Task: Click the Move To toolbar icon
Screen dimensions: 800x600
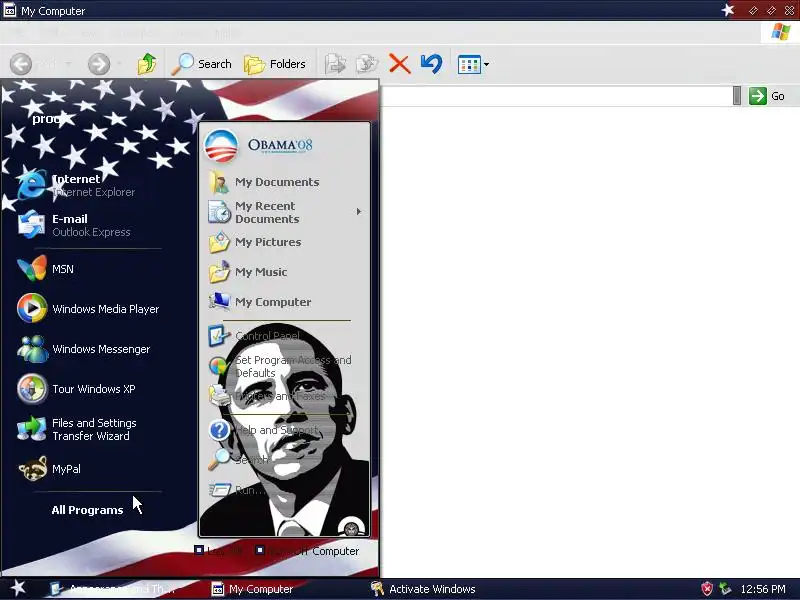Action: click(335, 64)
